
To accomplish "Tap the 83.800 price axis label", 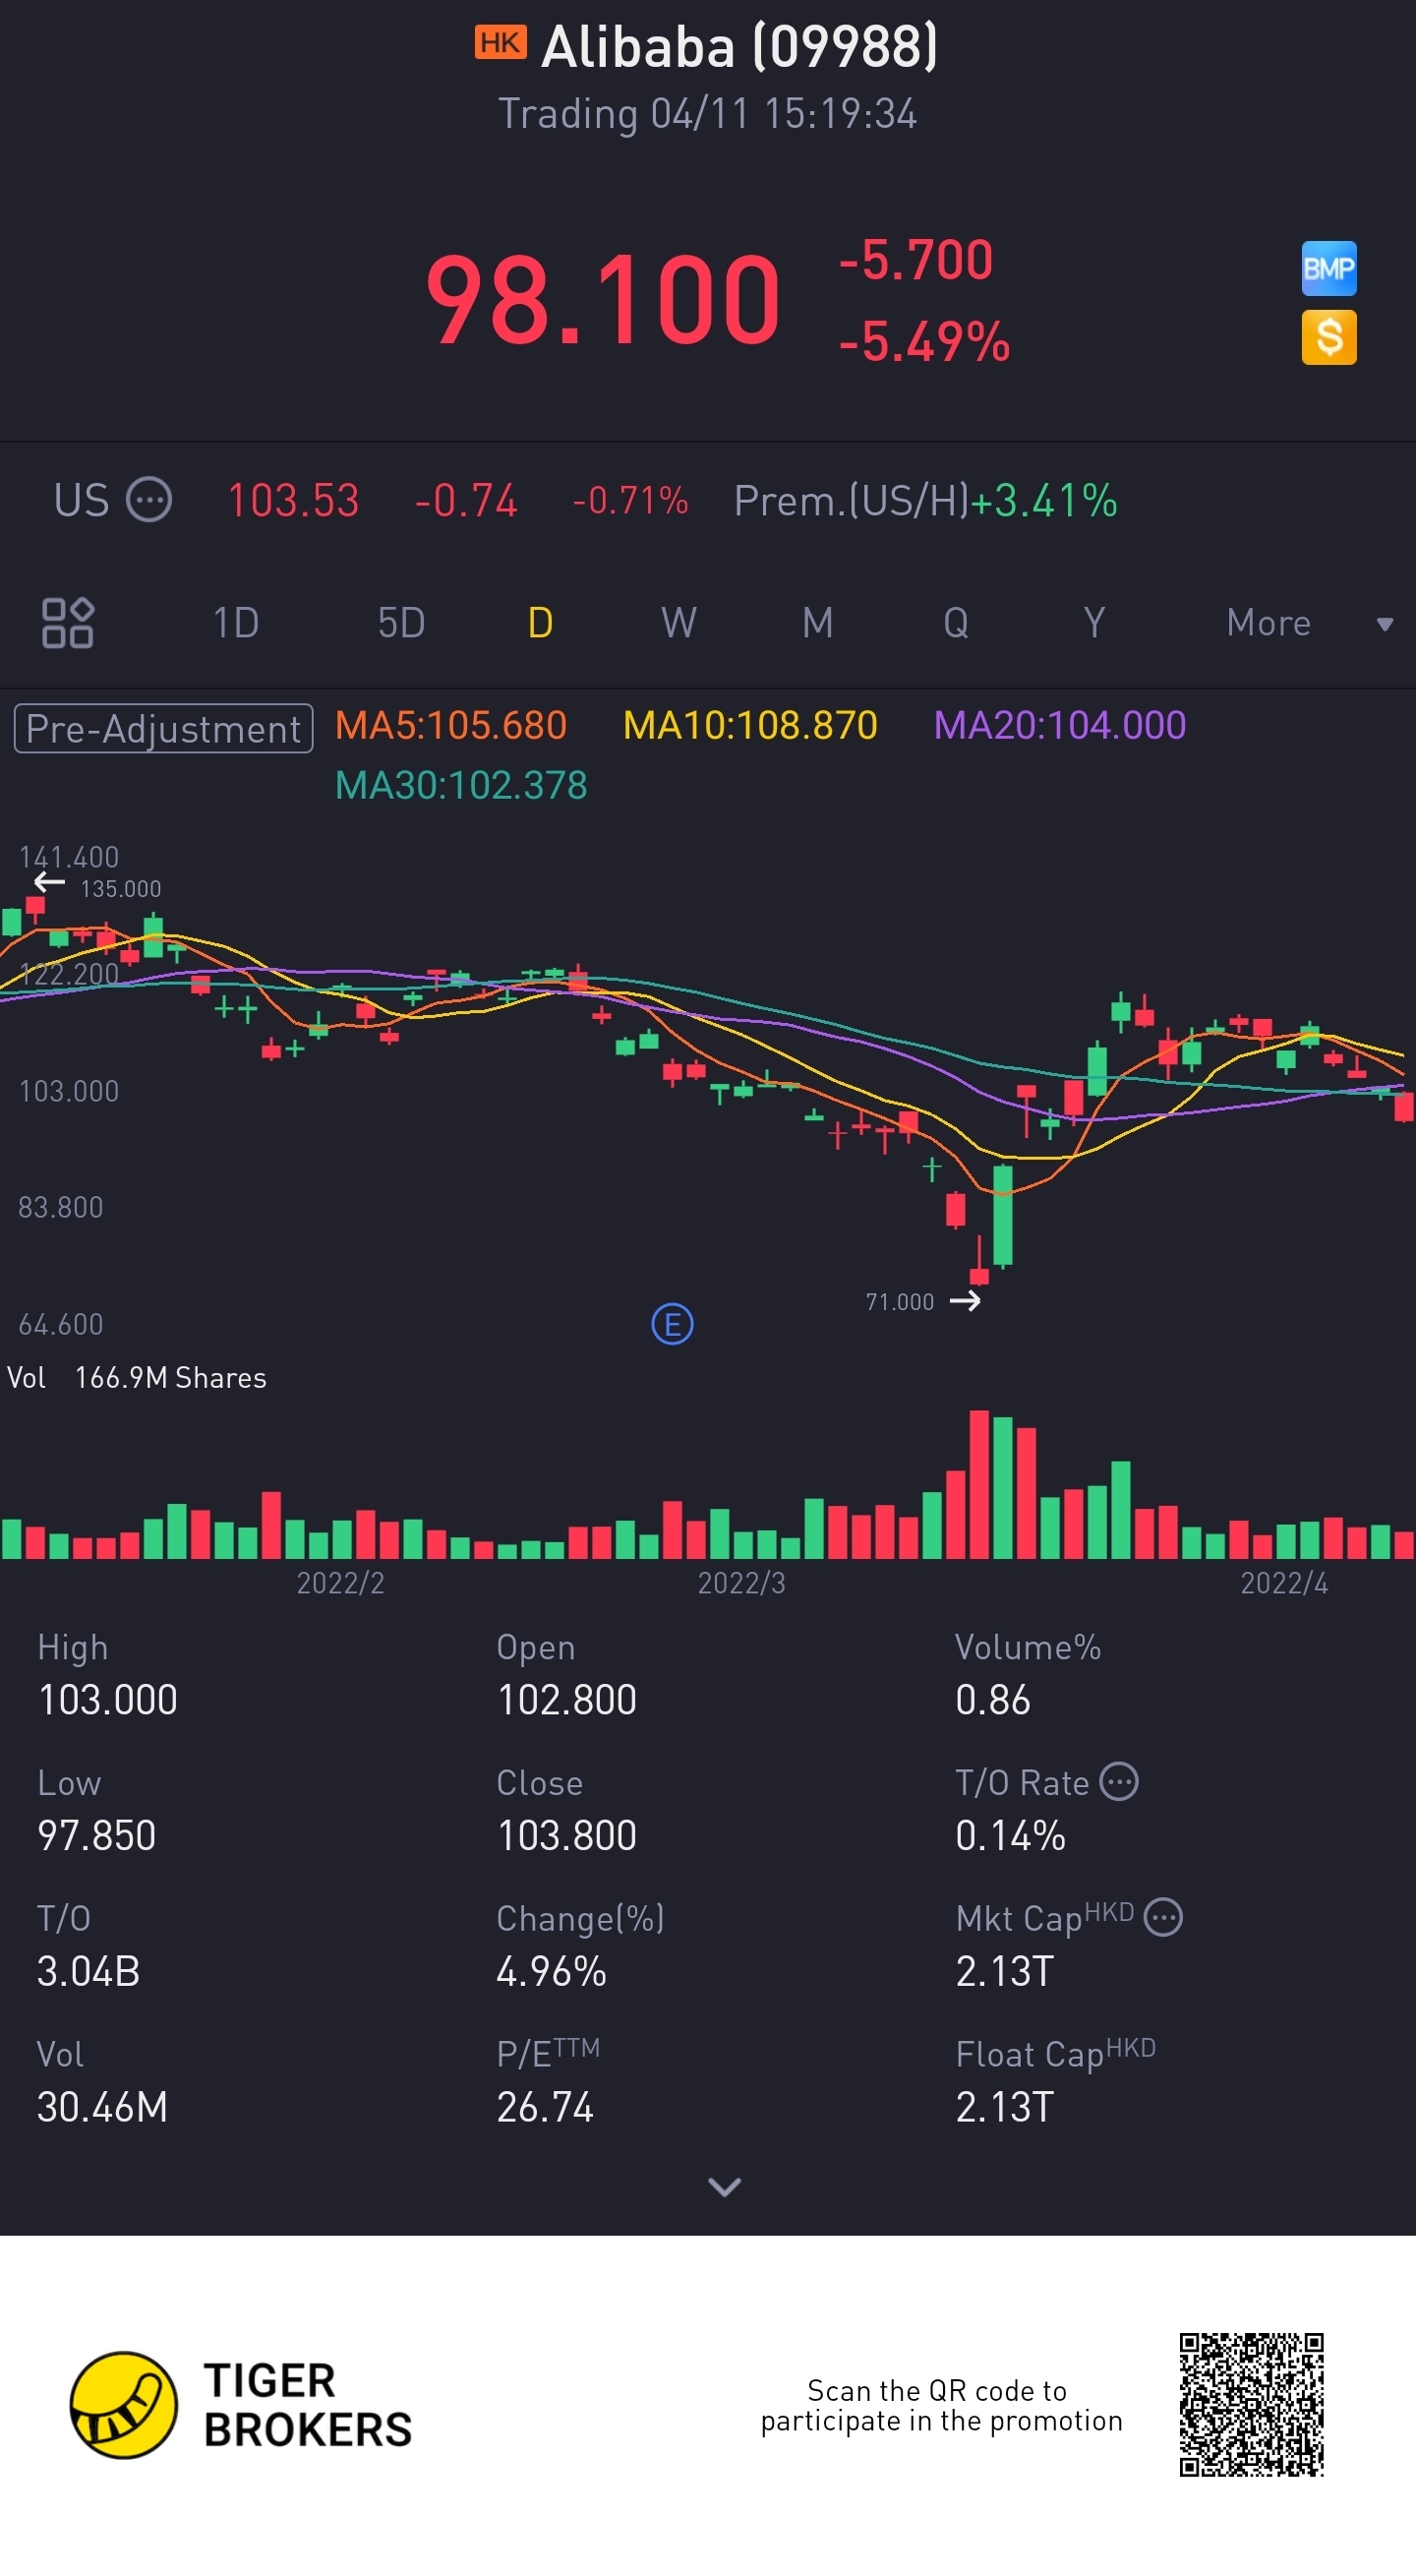I will point(61,1207).
